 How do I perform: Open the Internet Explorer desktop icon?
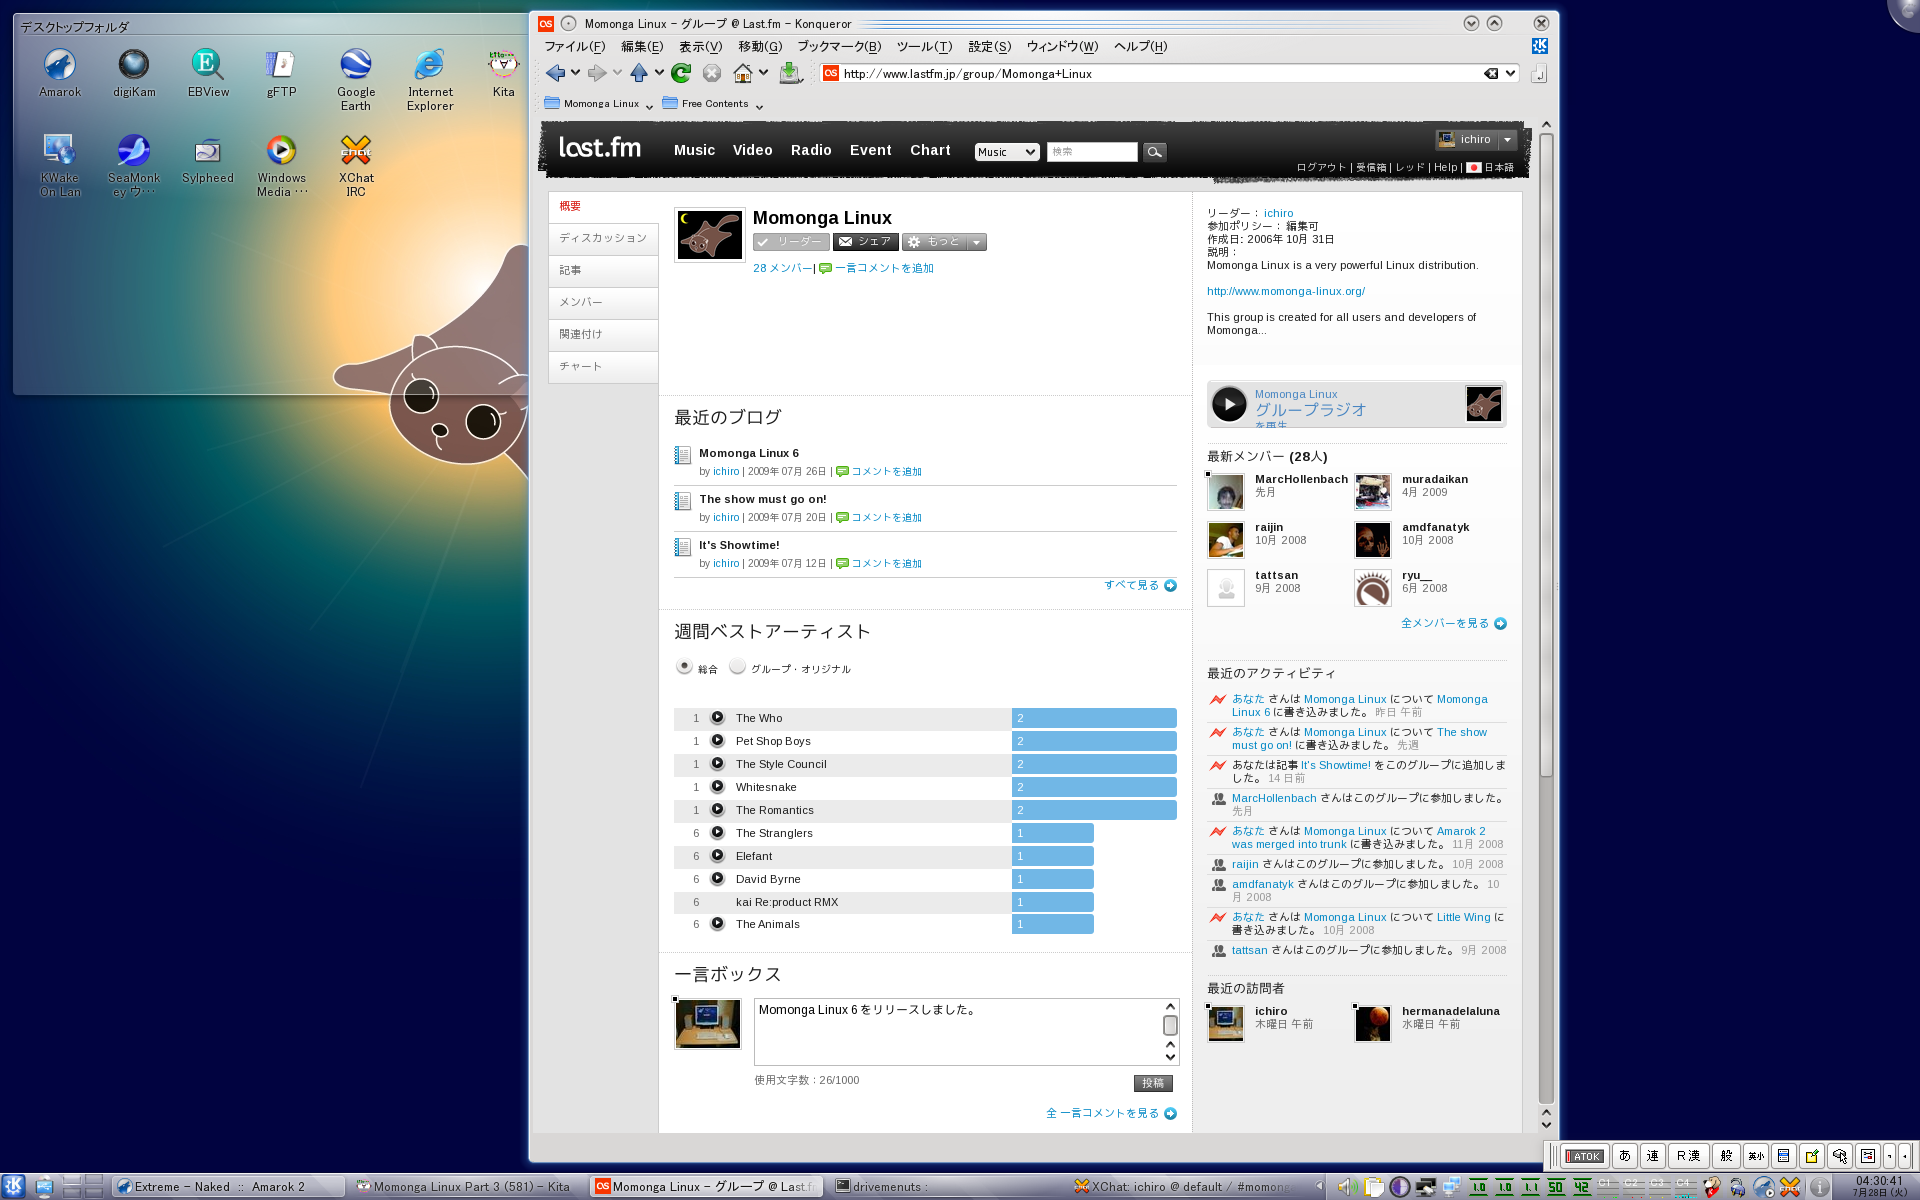[430, 79]
